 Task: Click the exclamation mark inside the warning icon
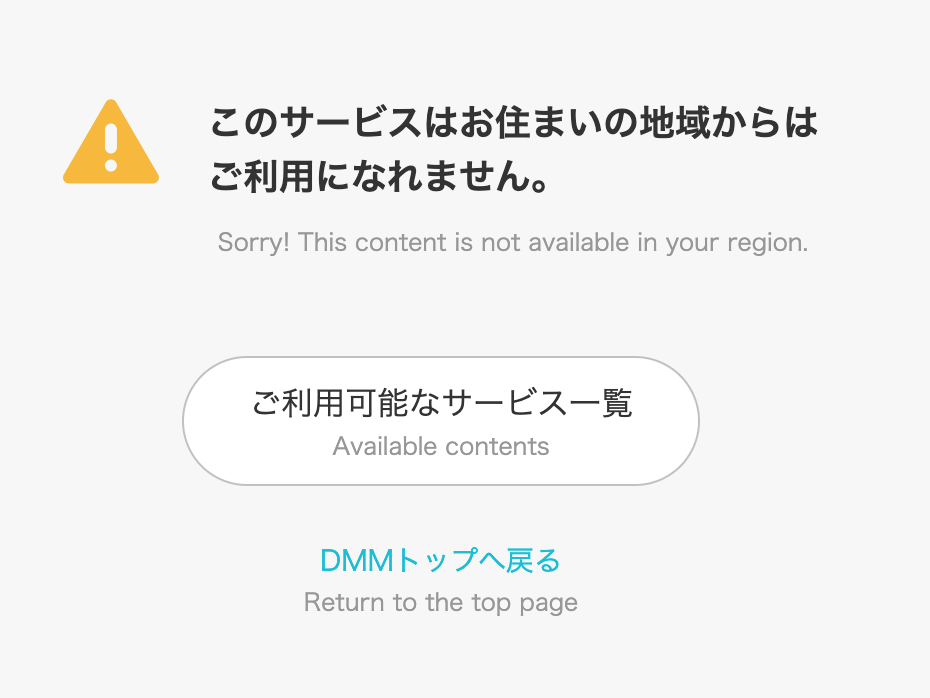111,148
